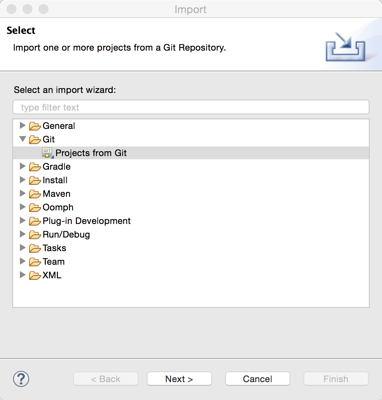Viewport: 382px width, 400px height.
Task: Select the Tasks tree item
Action: [54, 248]
